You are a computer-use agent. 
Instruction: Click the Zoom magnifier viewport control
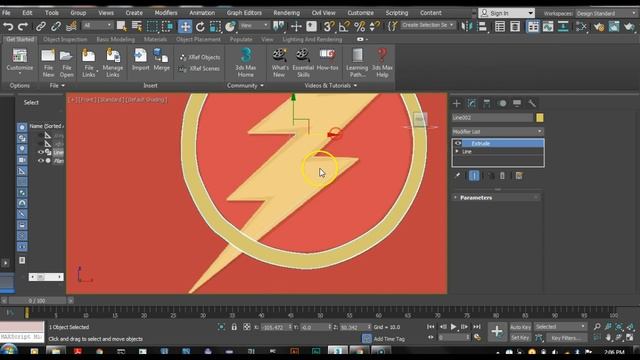(597, 327)
